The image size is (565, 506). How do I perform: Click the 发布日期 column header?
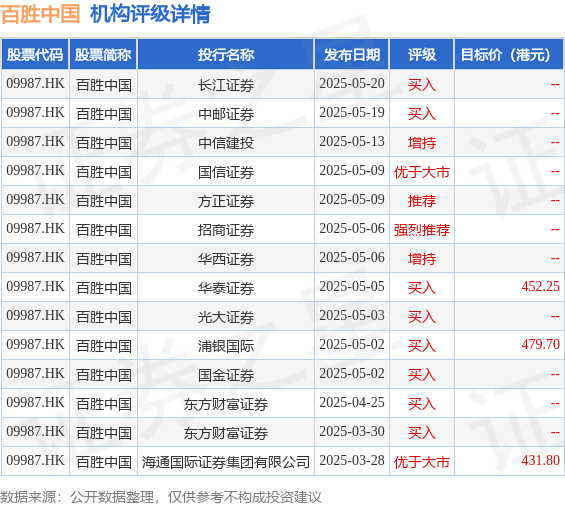352,55
